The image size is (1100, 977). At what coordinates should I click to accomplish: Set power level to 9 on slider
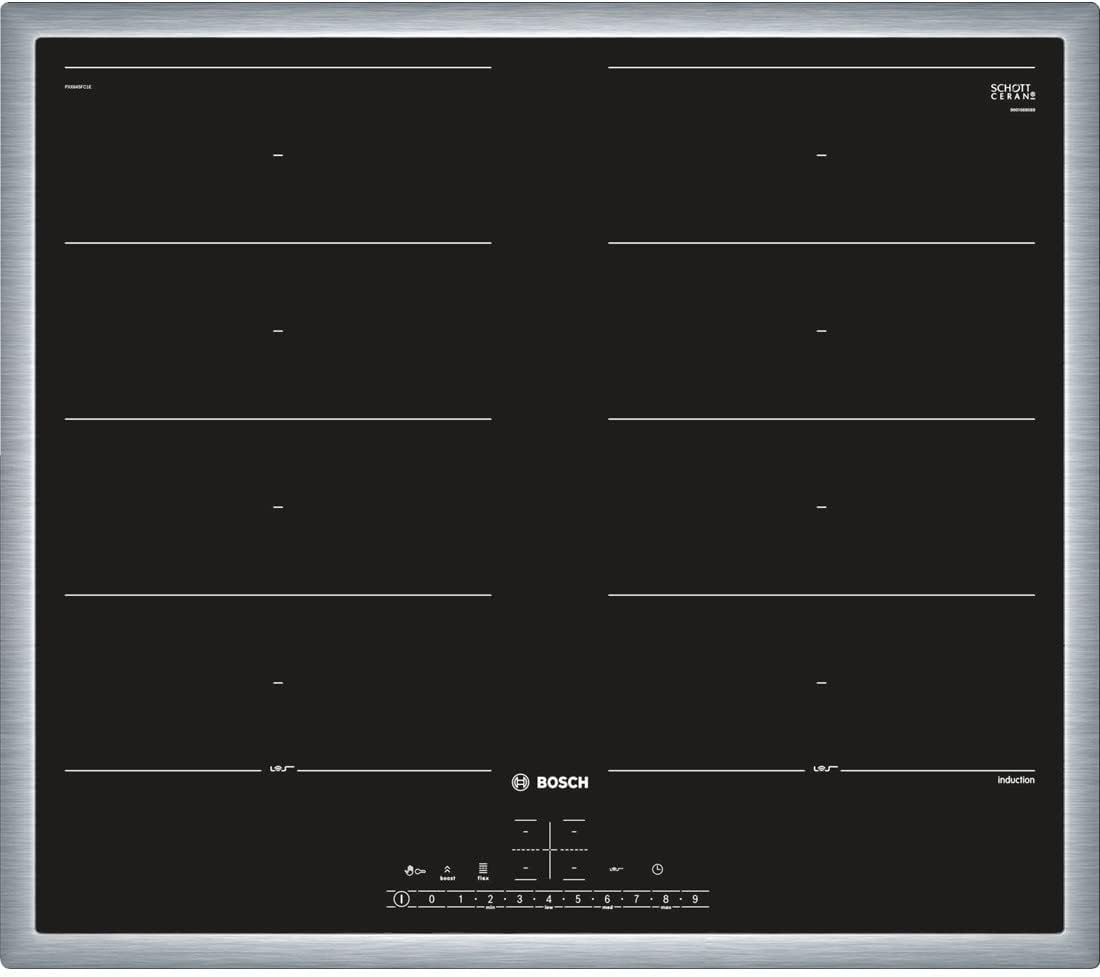tap(694, 900)
